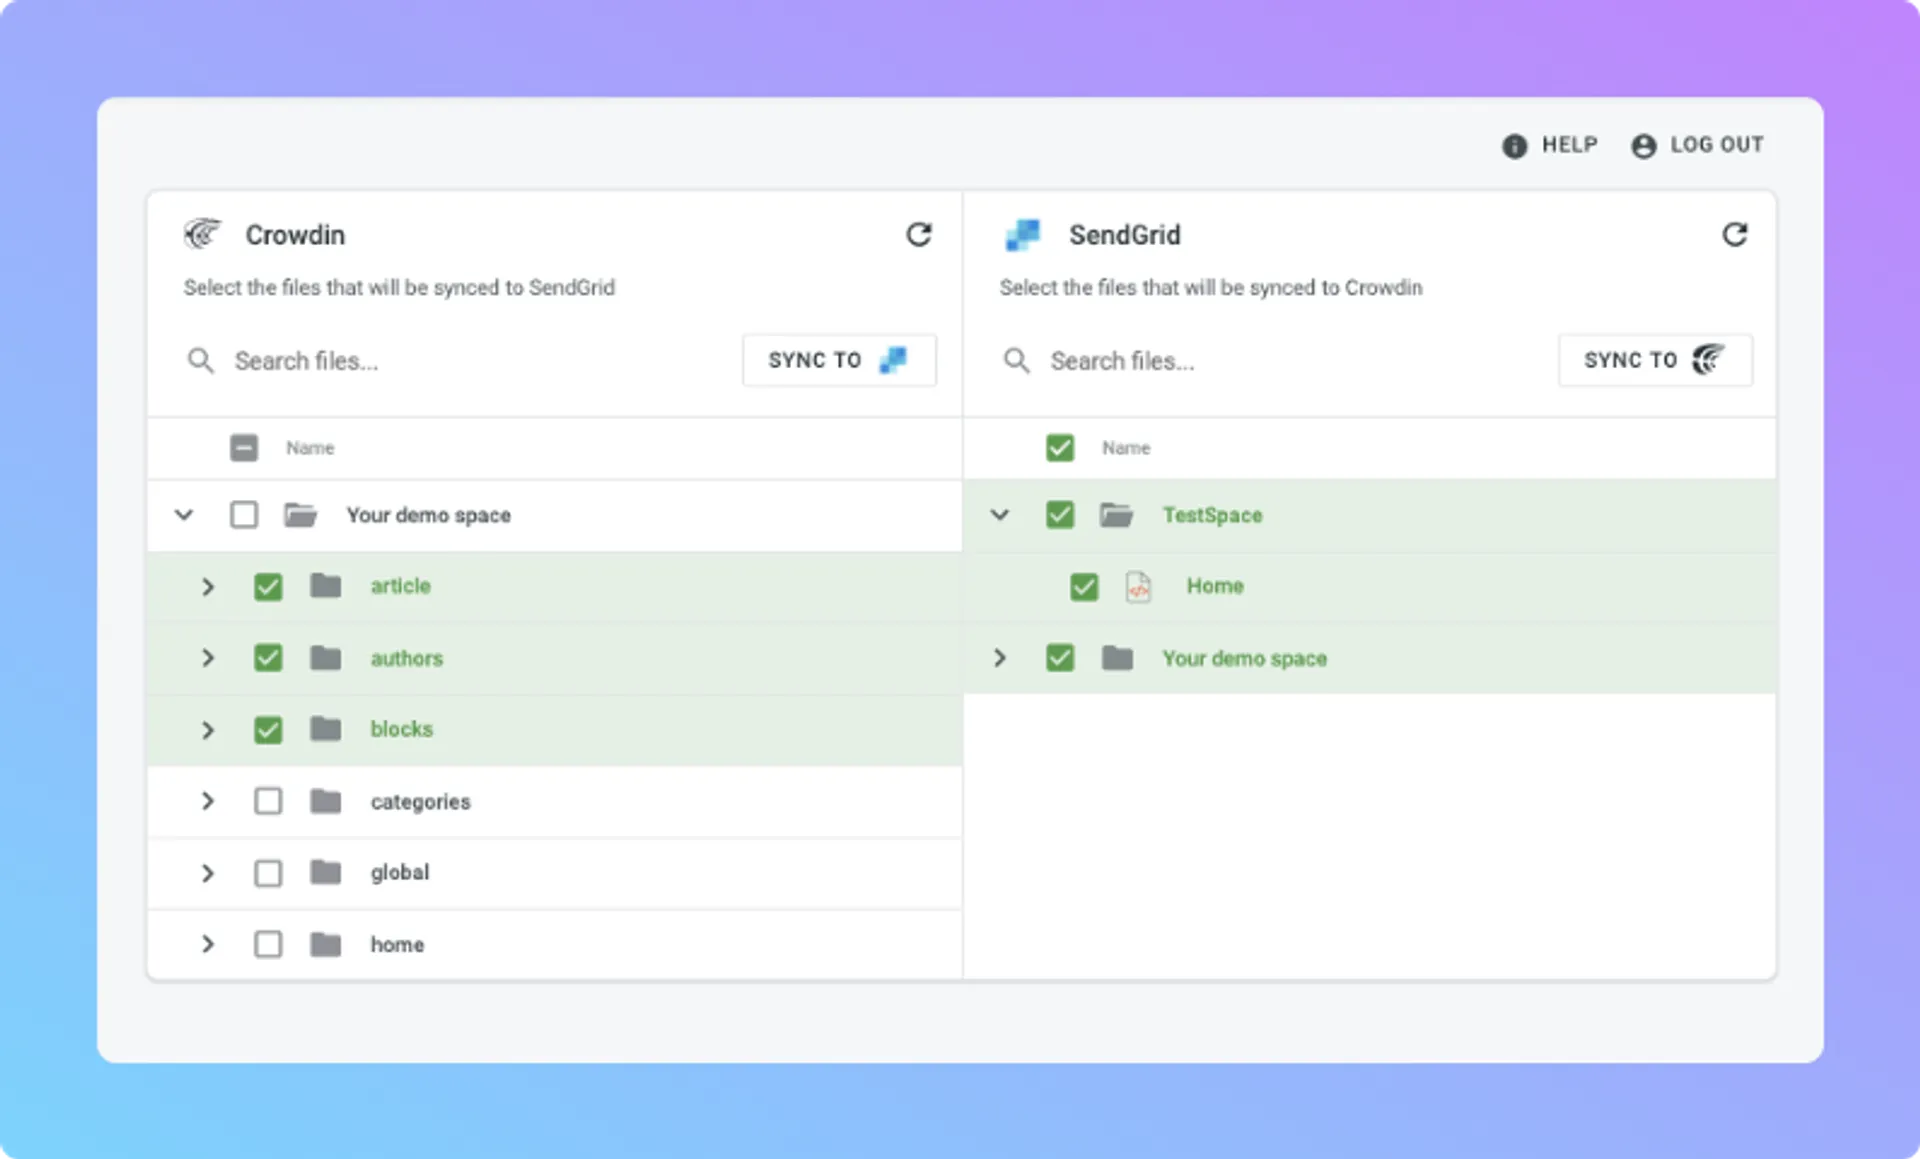This screenshot has width=1920, height=1159.
Task: Uncheck the Home file checkbox
Action: 1084,586
